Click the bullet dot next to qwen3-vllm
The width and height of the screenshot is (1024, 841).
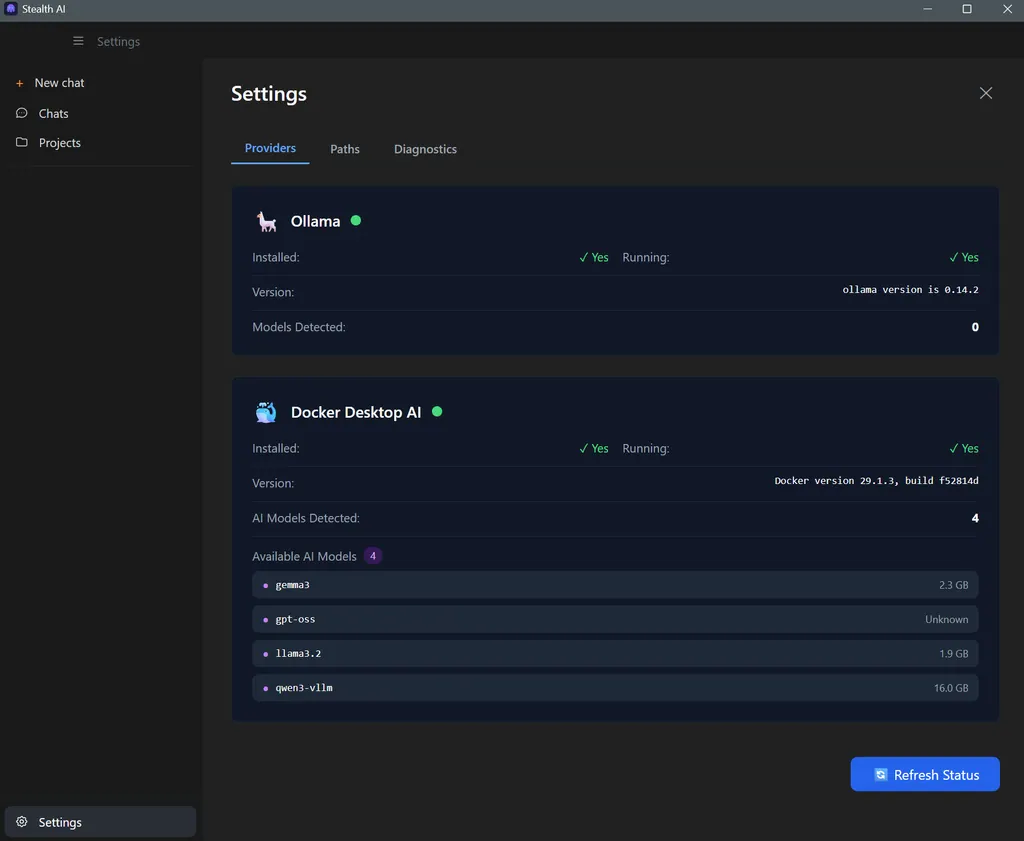265,688
